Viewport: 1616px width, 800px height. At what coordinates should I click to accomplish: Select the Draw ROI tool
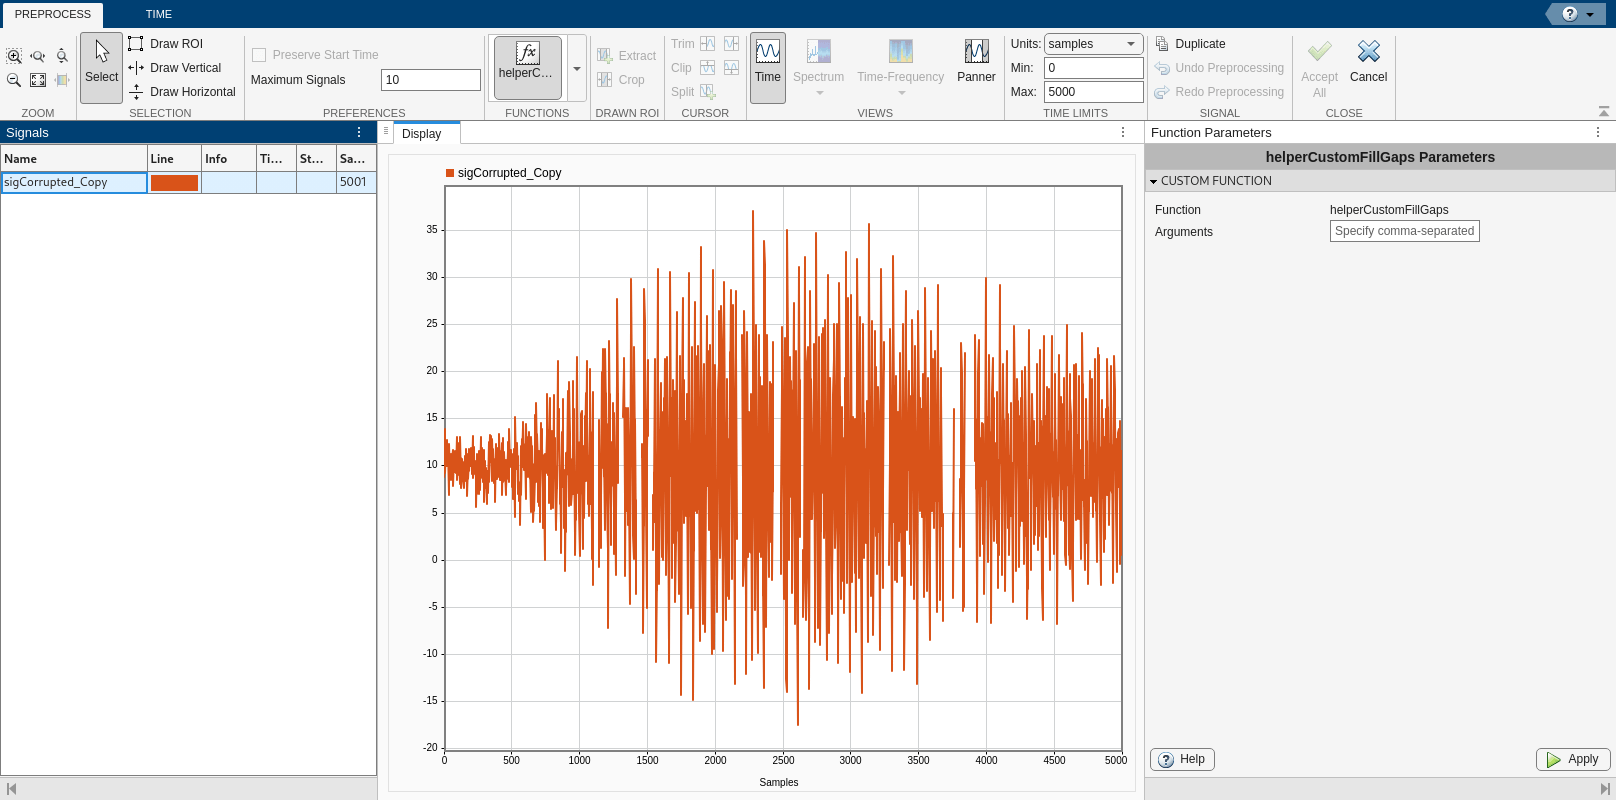tap(166, 44)
